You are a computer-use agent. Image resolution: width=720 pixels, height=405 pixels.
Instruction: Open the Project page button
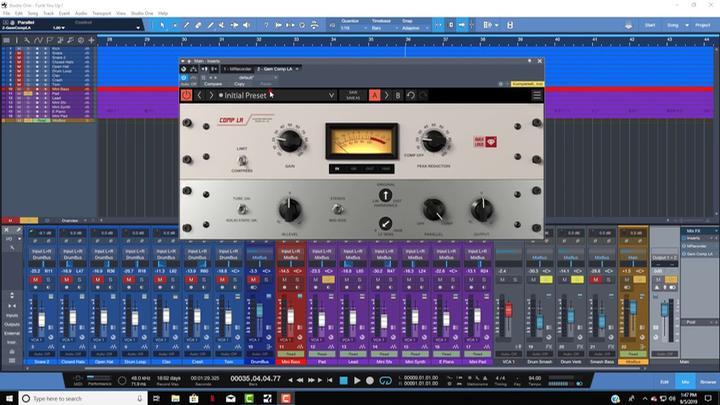click(x=703, y=25)
